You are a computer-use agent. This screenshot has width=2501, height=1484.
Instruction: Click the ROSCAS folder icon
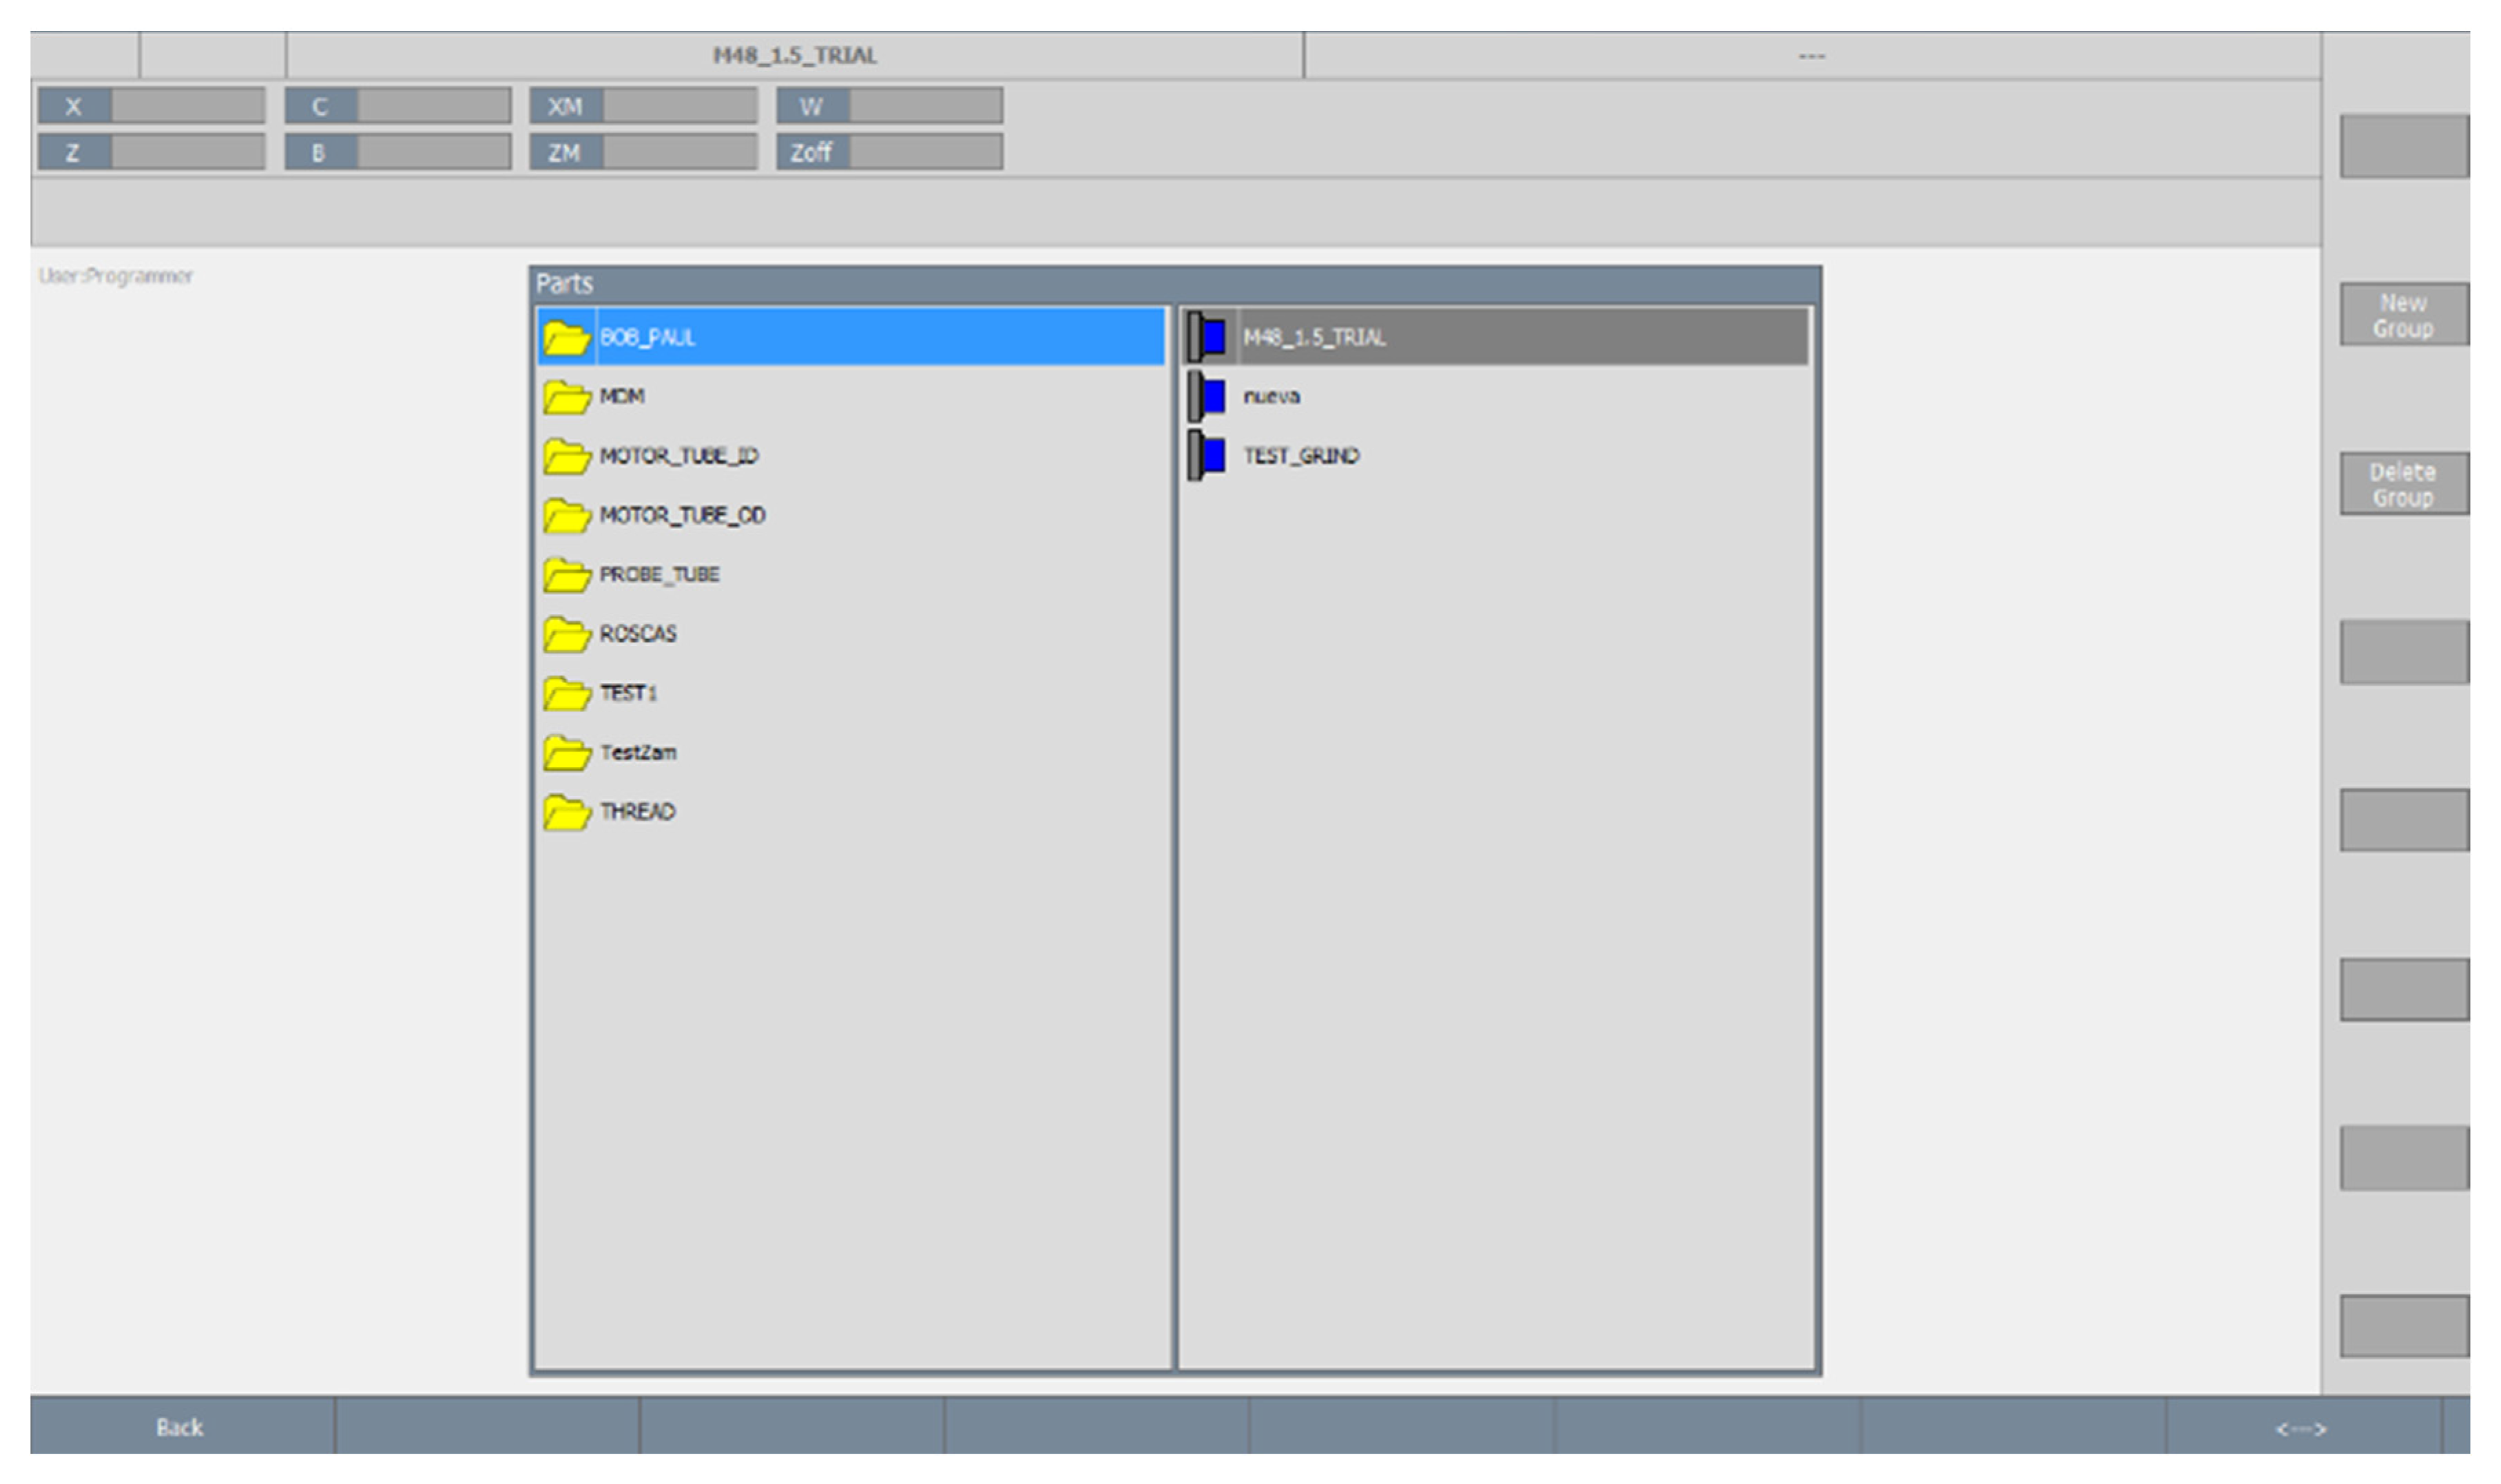tap(566, 634)
